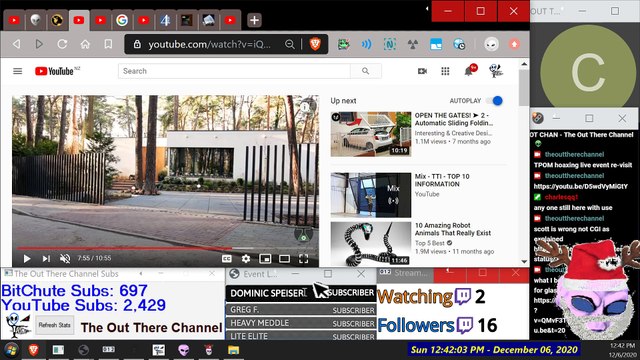Reload the current page
The width and height of the screenshot is (640, 360).
click(x=62, y=44)
